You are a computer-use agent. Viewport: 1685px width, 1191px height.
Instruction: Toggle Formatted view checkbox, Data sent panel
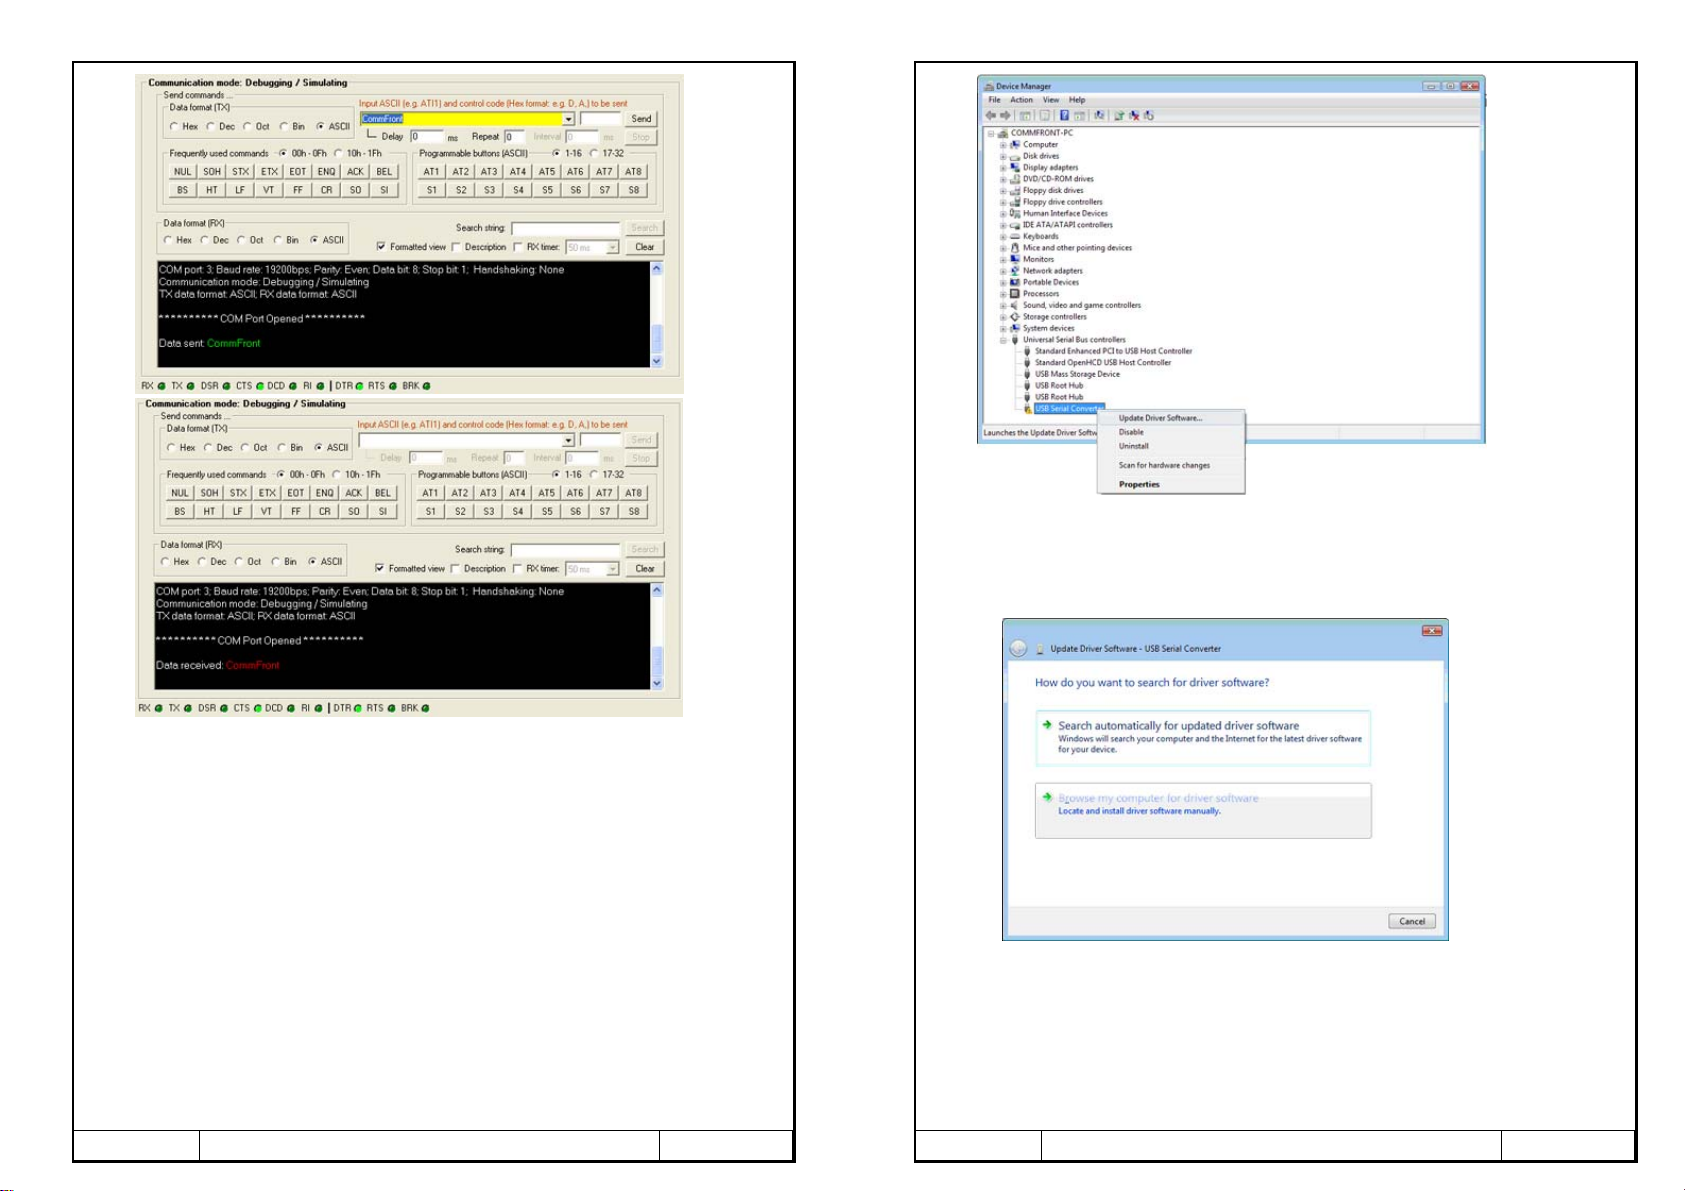tap(381, 247)
